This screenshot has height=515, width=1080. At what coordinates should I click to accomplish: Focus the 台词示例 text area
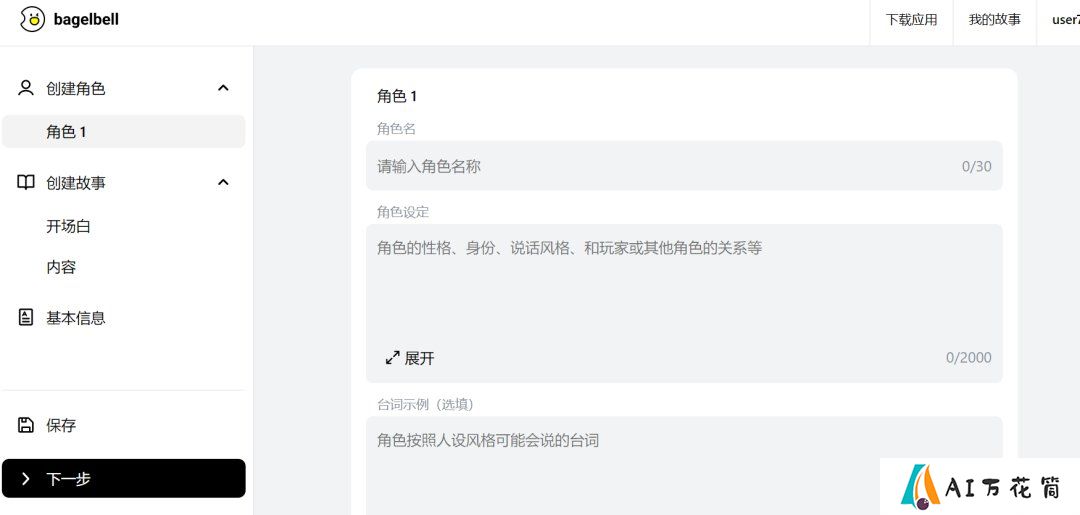684,465
